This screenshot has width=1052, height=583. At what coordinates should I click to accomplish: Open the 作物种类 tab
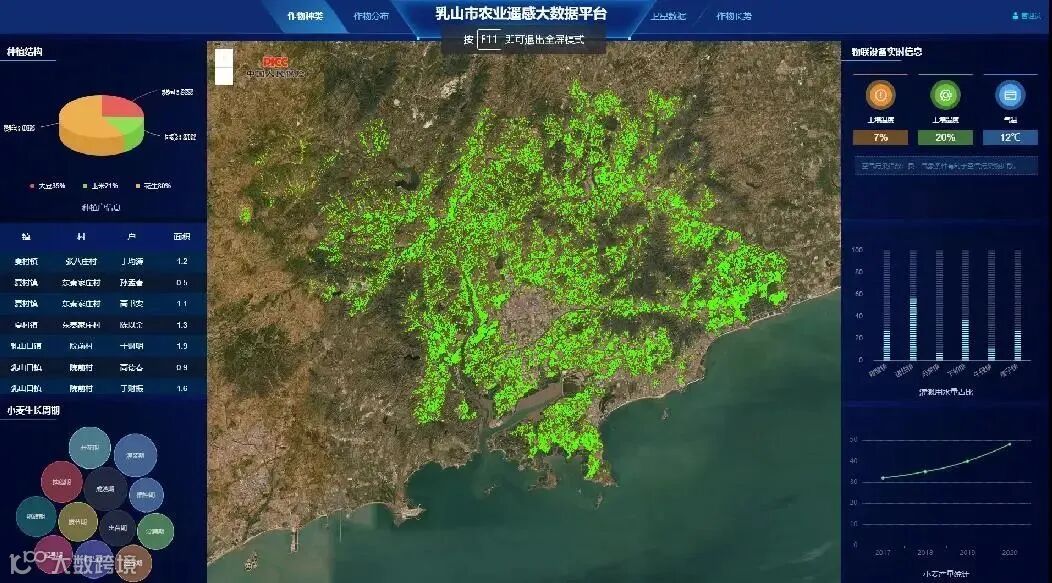click(x=305, y=16)
